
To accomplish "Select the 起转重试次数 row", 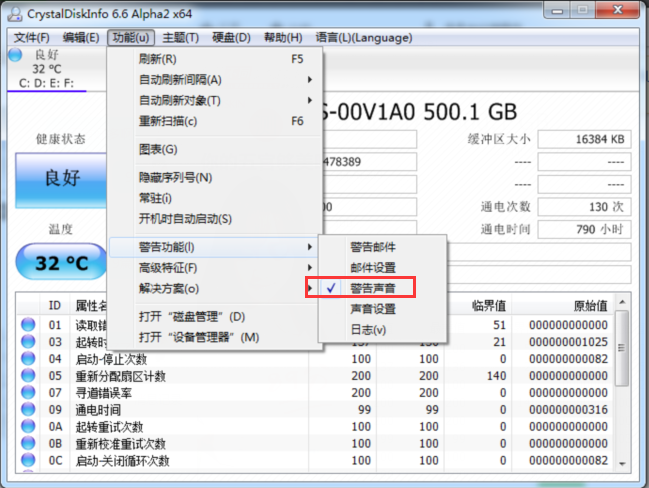I will point(317,426).
